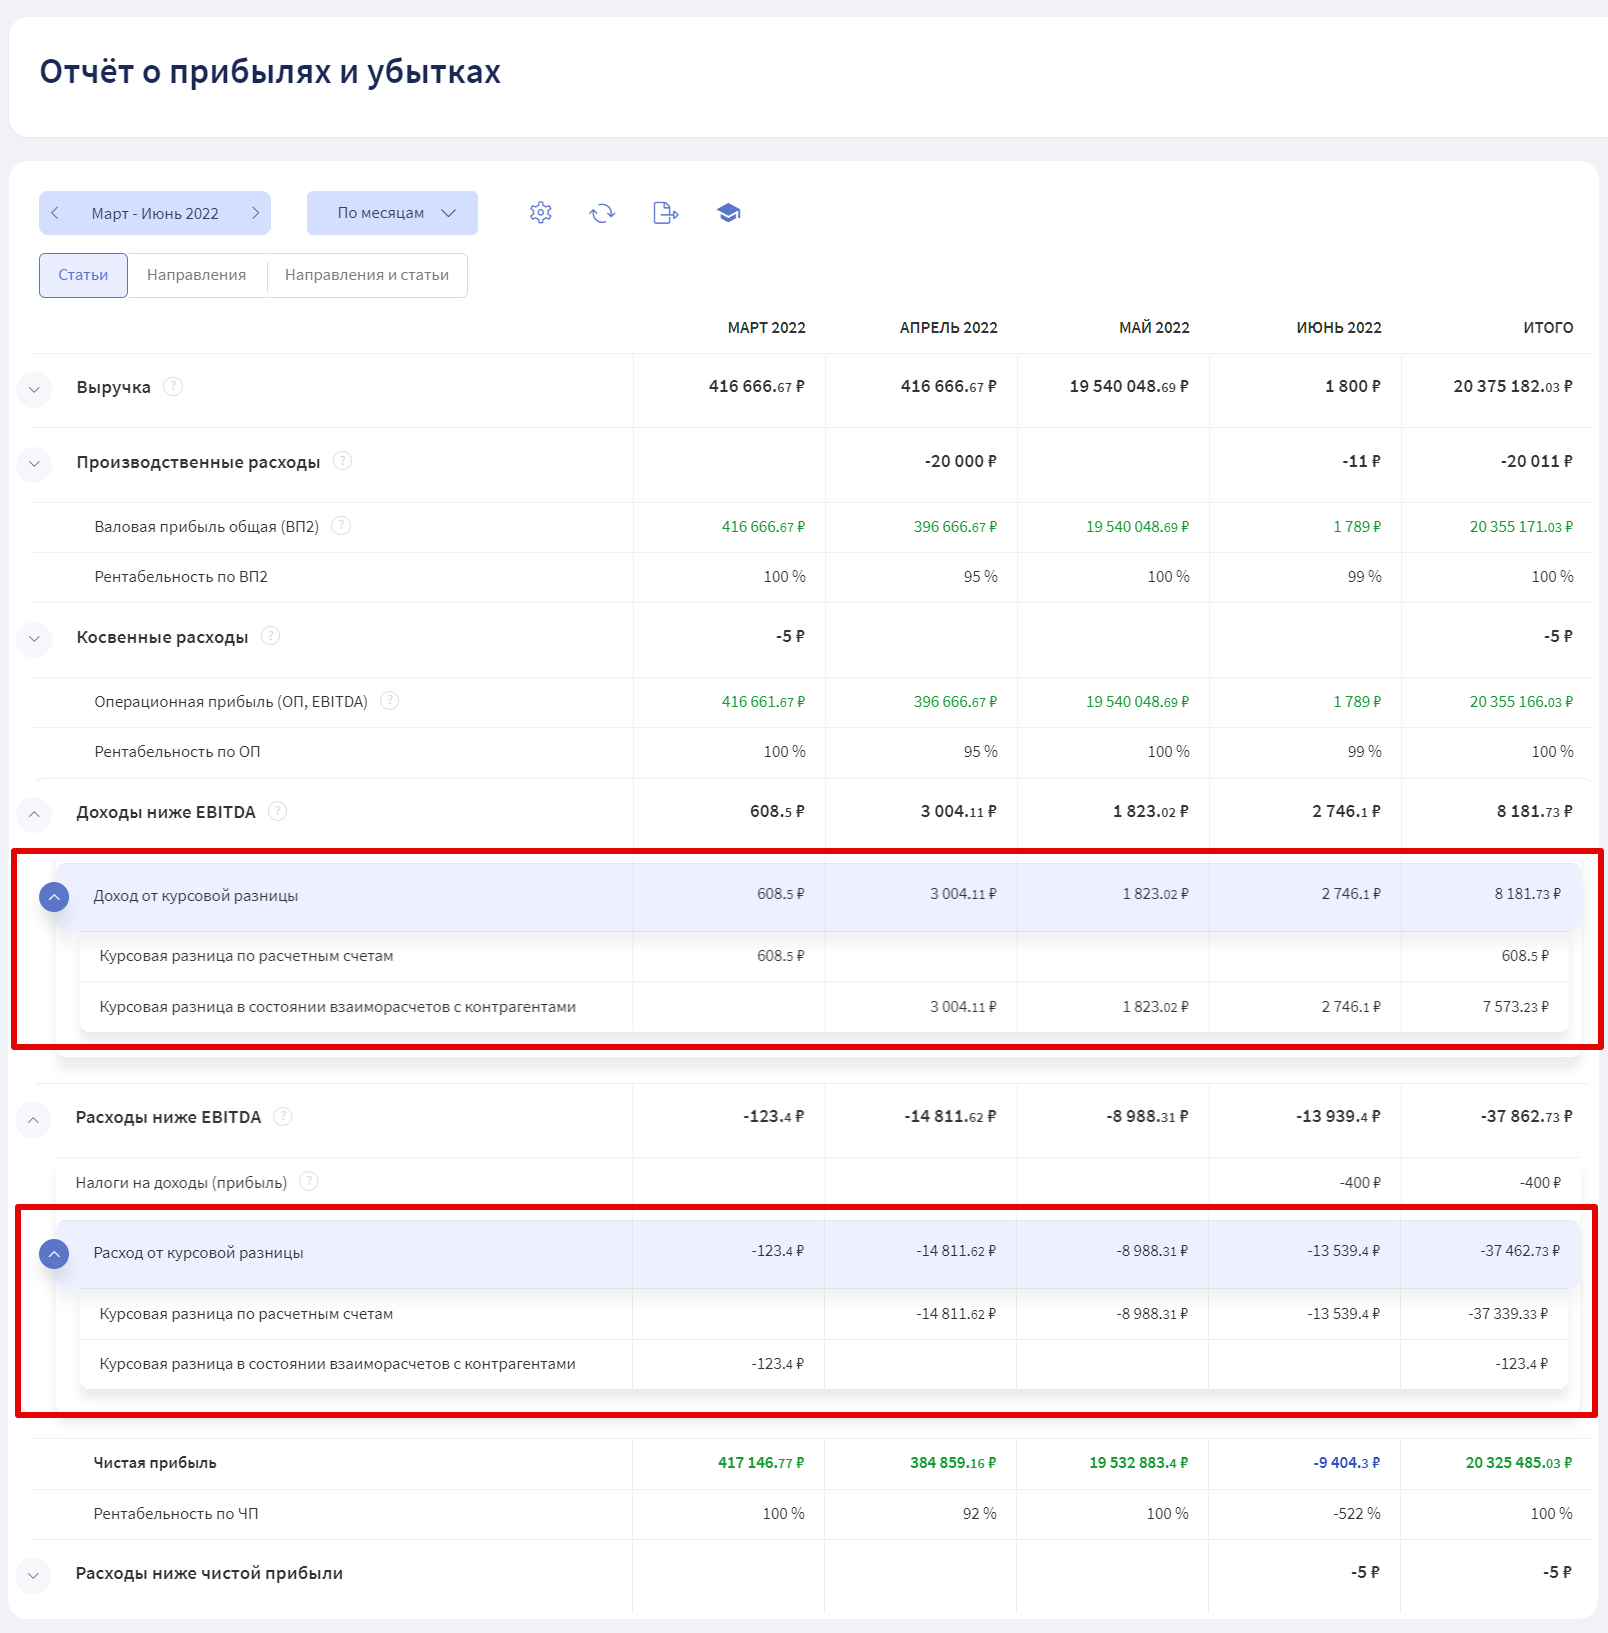Collapse the Расходы ниже EBITDA section
Viewport: 1608px width, 1633px height.
(33, 1119)
